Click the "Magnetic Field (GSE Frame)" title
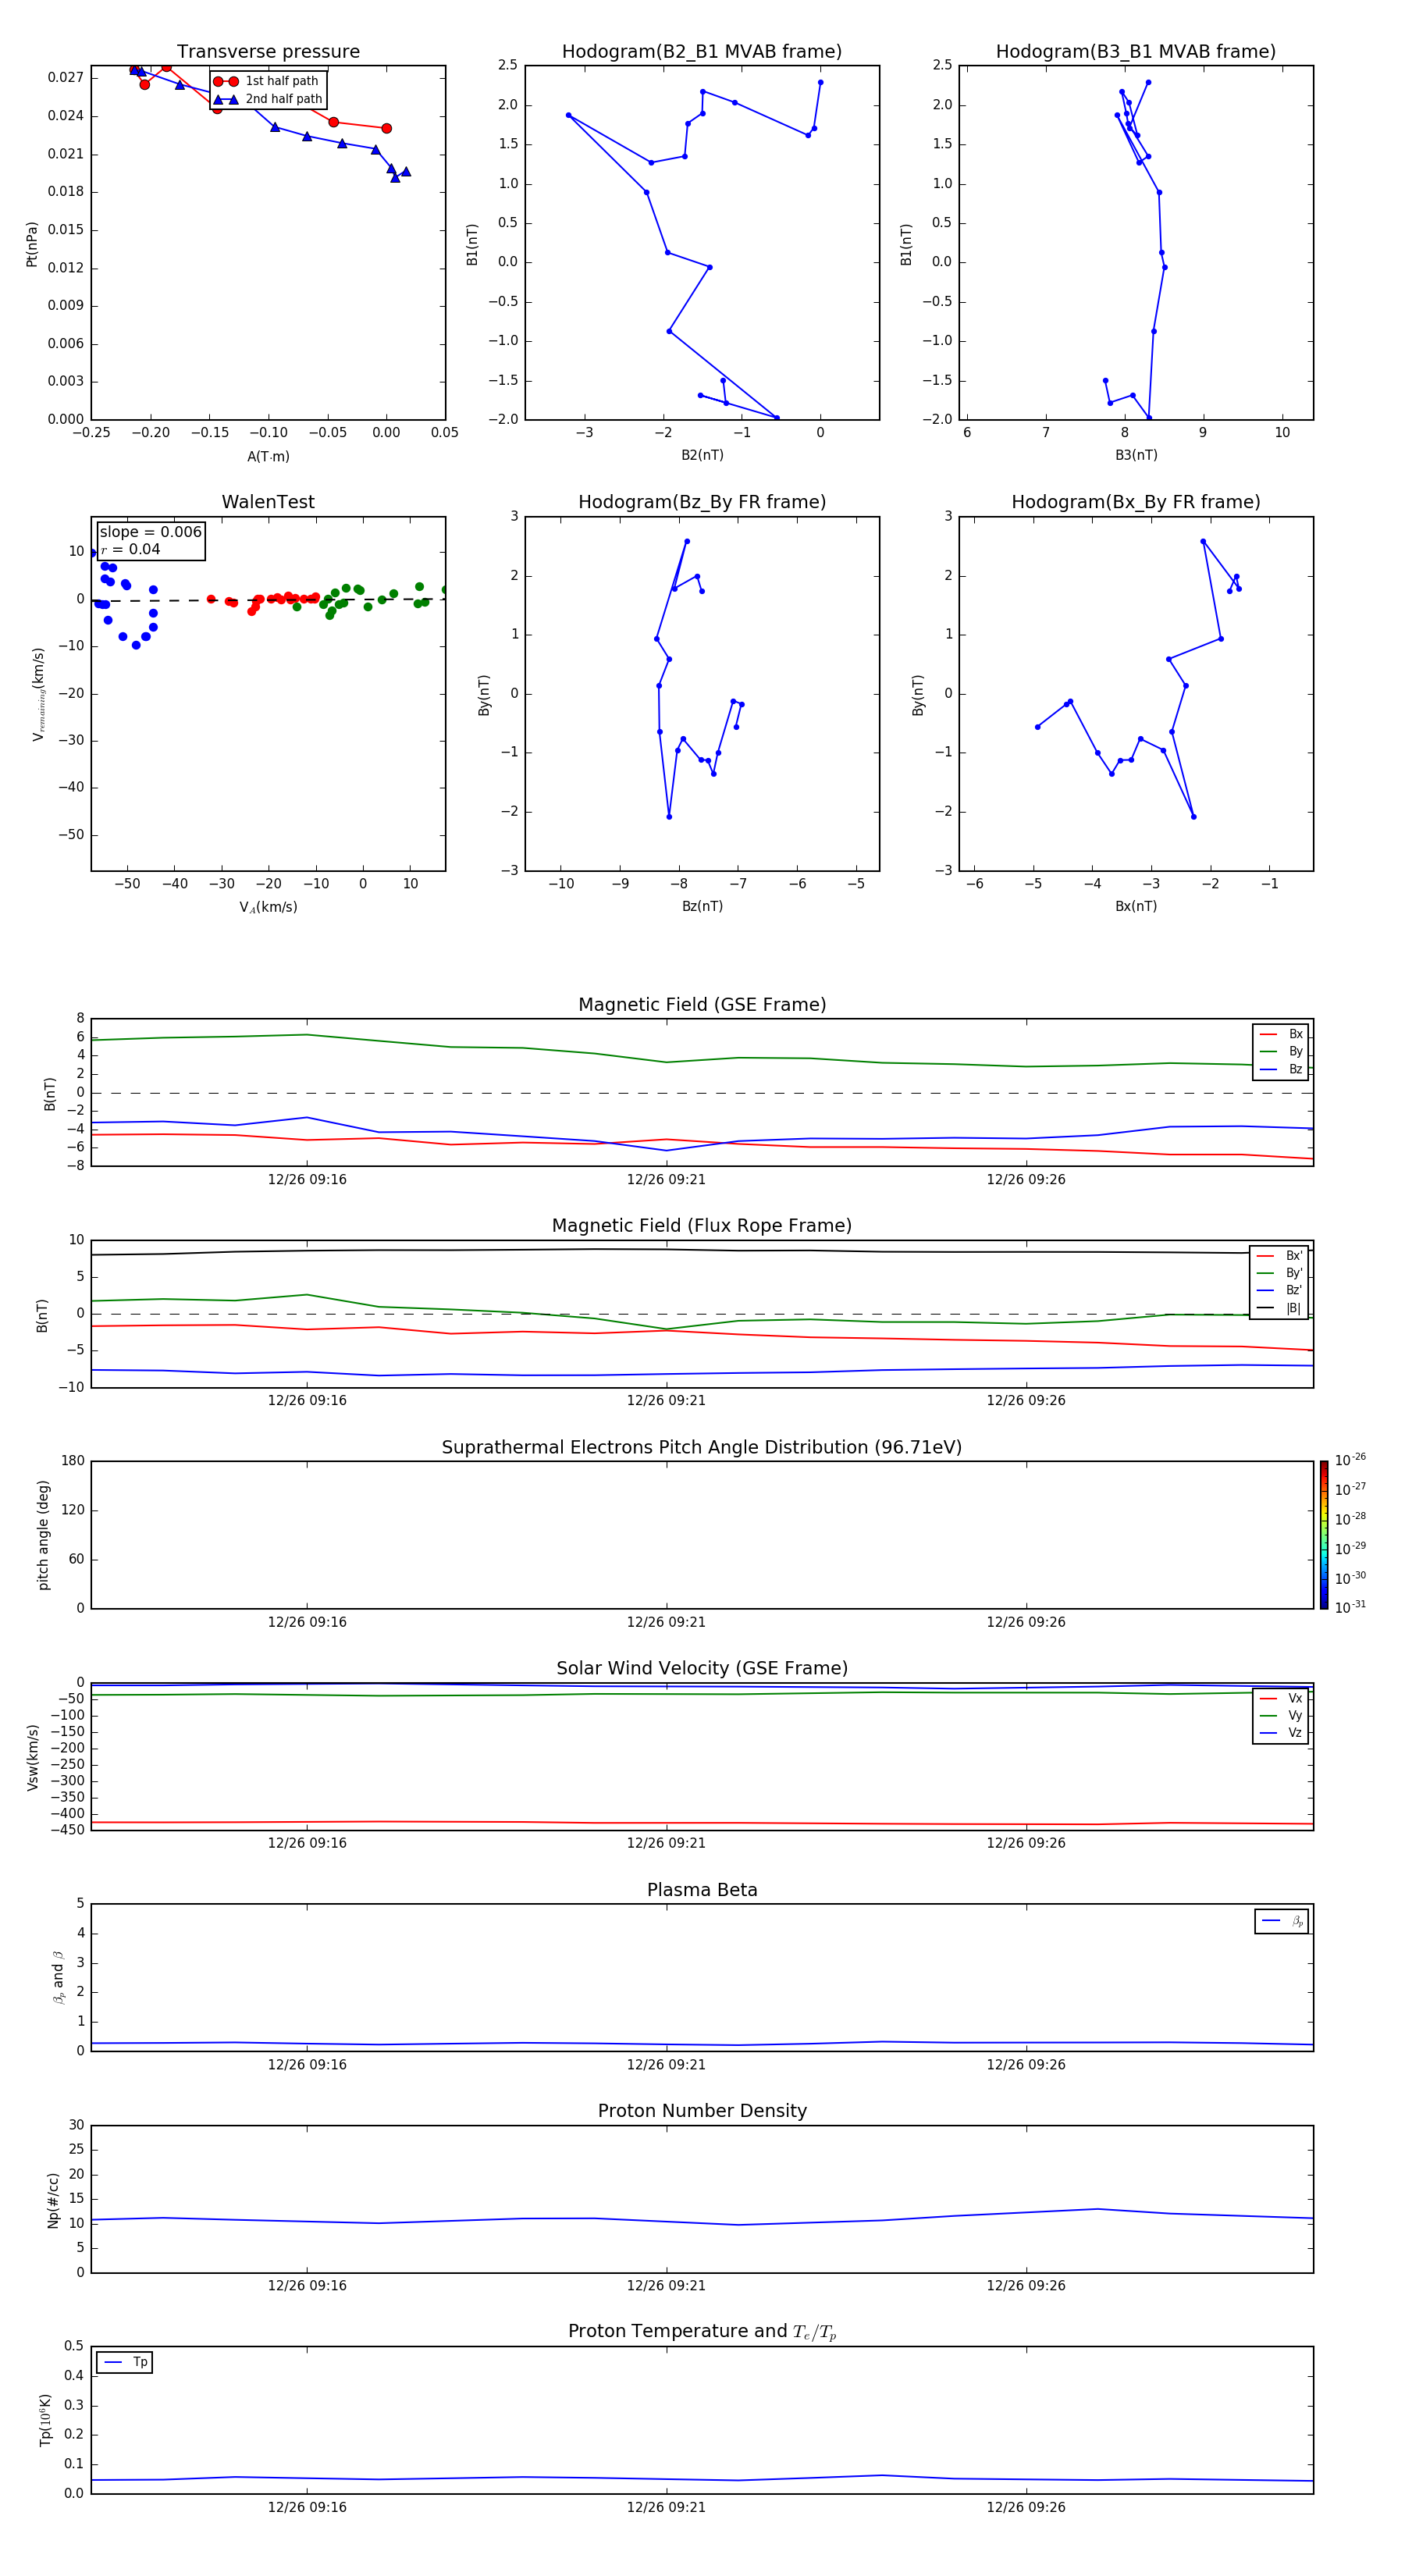 (702, 1005)
